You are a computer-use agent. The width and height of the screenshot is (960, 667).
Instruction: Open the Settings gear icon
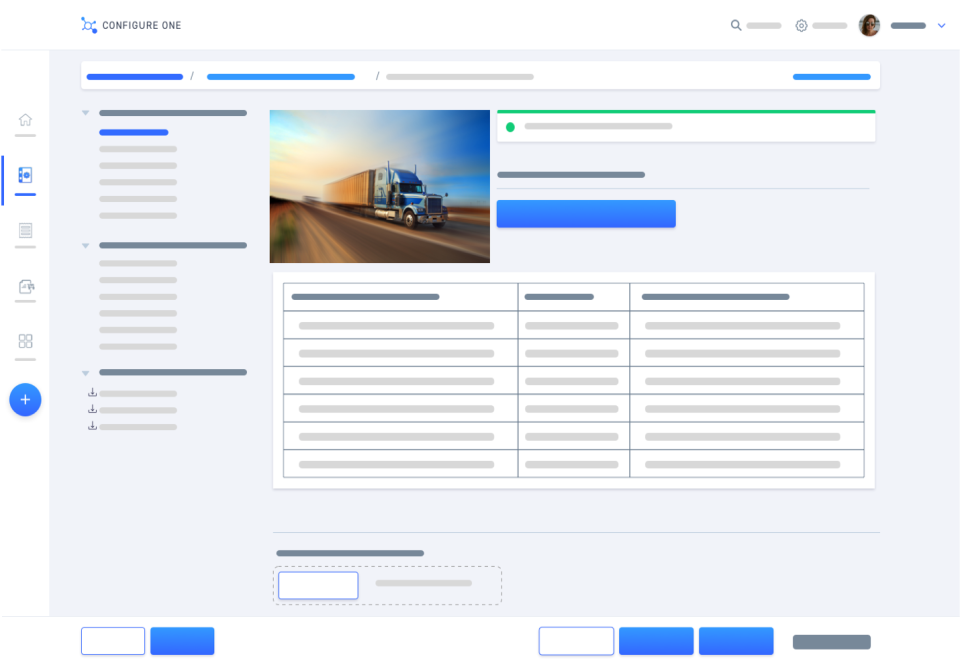pos(800,25)
